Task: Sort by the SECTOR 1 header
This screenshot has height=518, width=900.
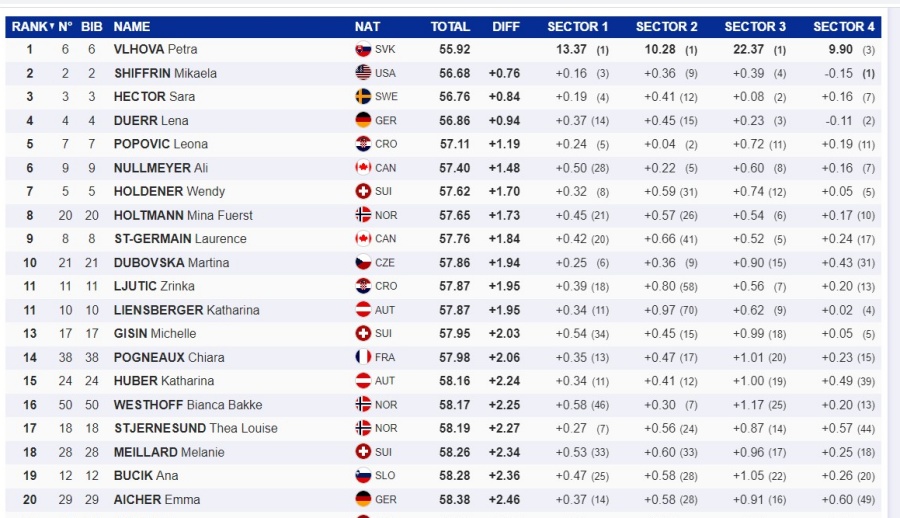Action: pyautogui.click(x=577, y=26)
